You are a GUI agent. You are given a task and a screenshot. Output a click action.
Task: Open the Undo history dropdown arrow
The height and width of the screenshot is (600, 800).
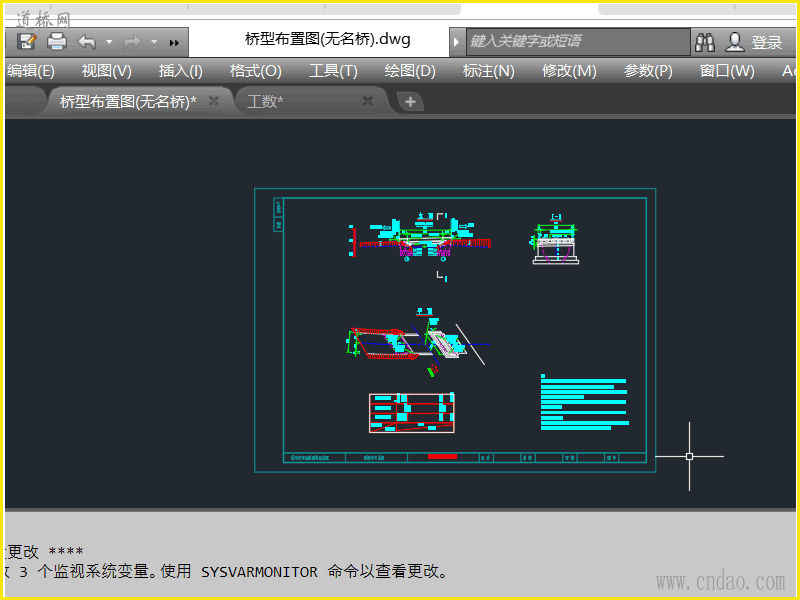tap(109, 42)
